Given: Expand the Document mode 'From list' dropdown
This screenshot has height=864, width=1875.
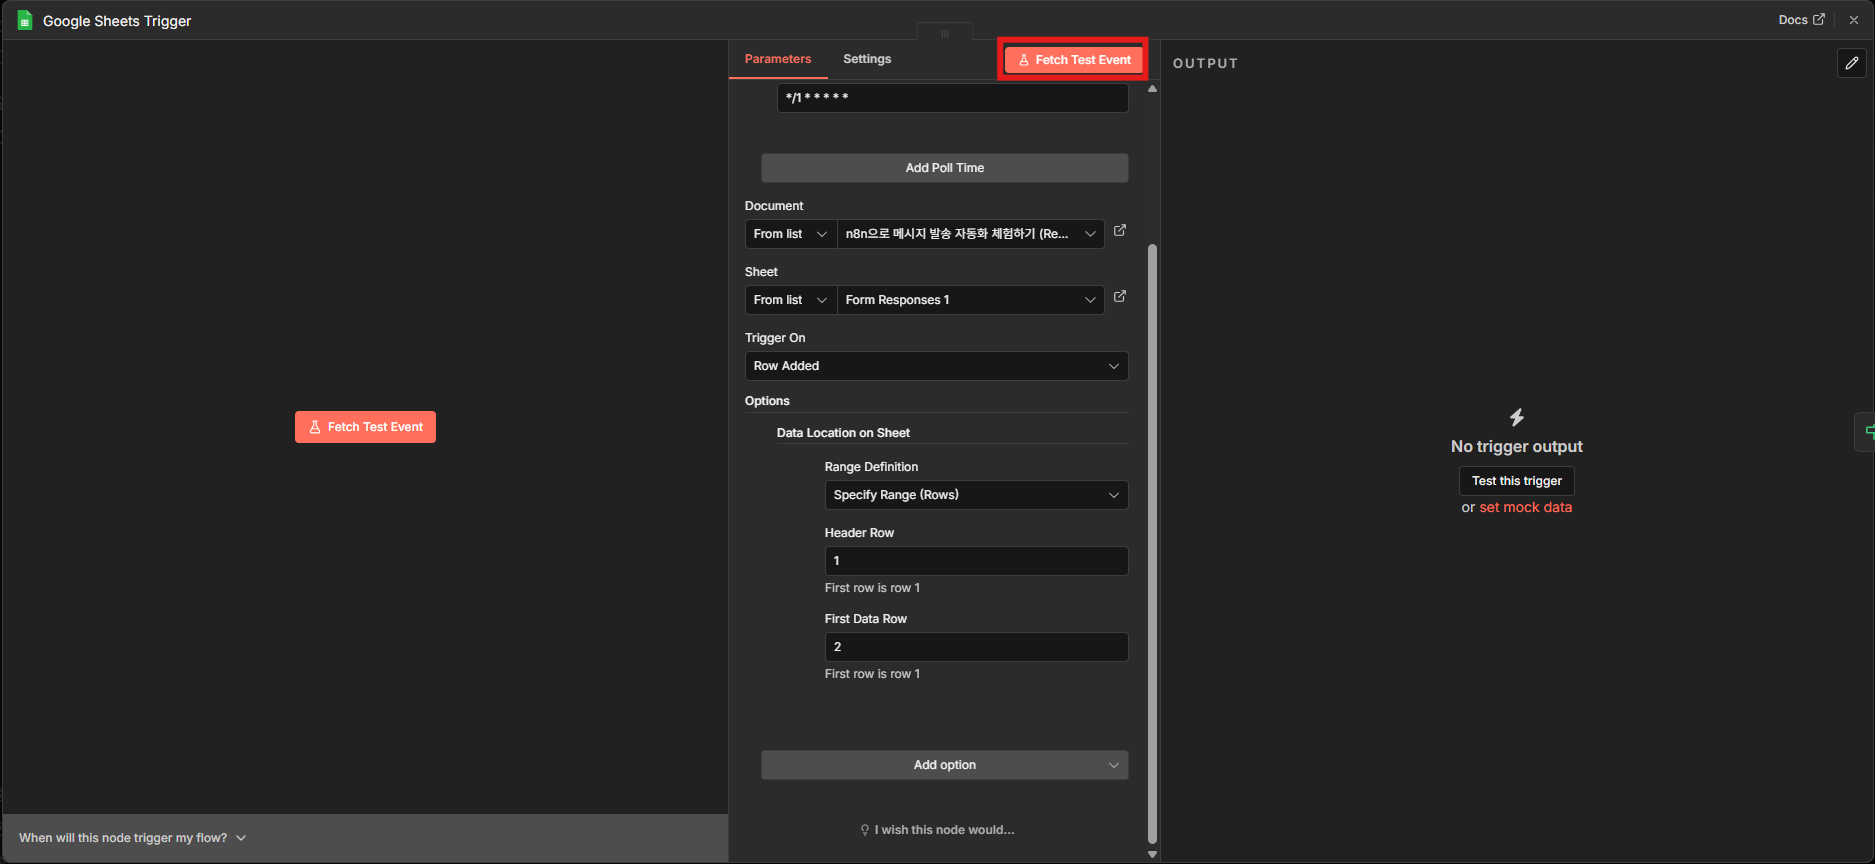Looking at the screenshot, I should pos(790,234).
